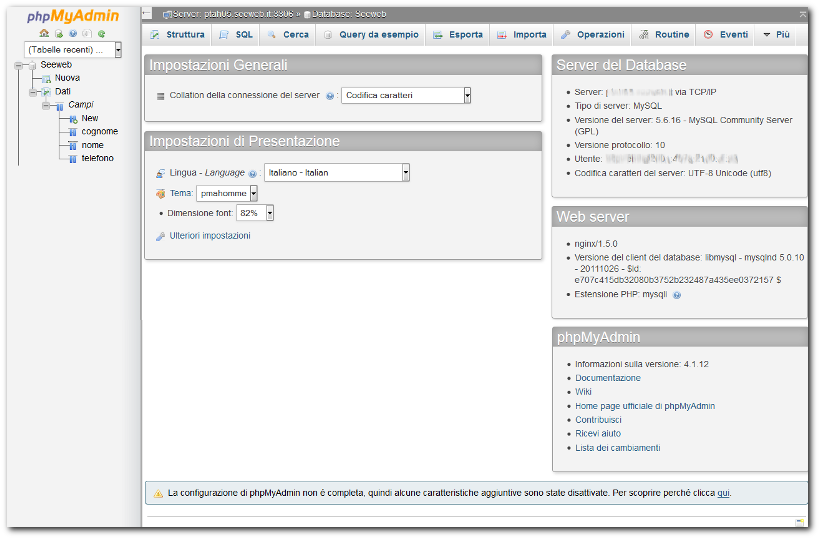Click the 'nginx/1.5.0' web server entry
Viewport: 820px width, 539px height.
(x=596, y=245)
